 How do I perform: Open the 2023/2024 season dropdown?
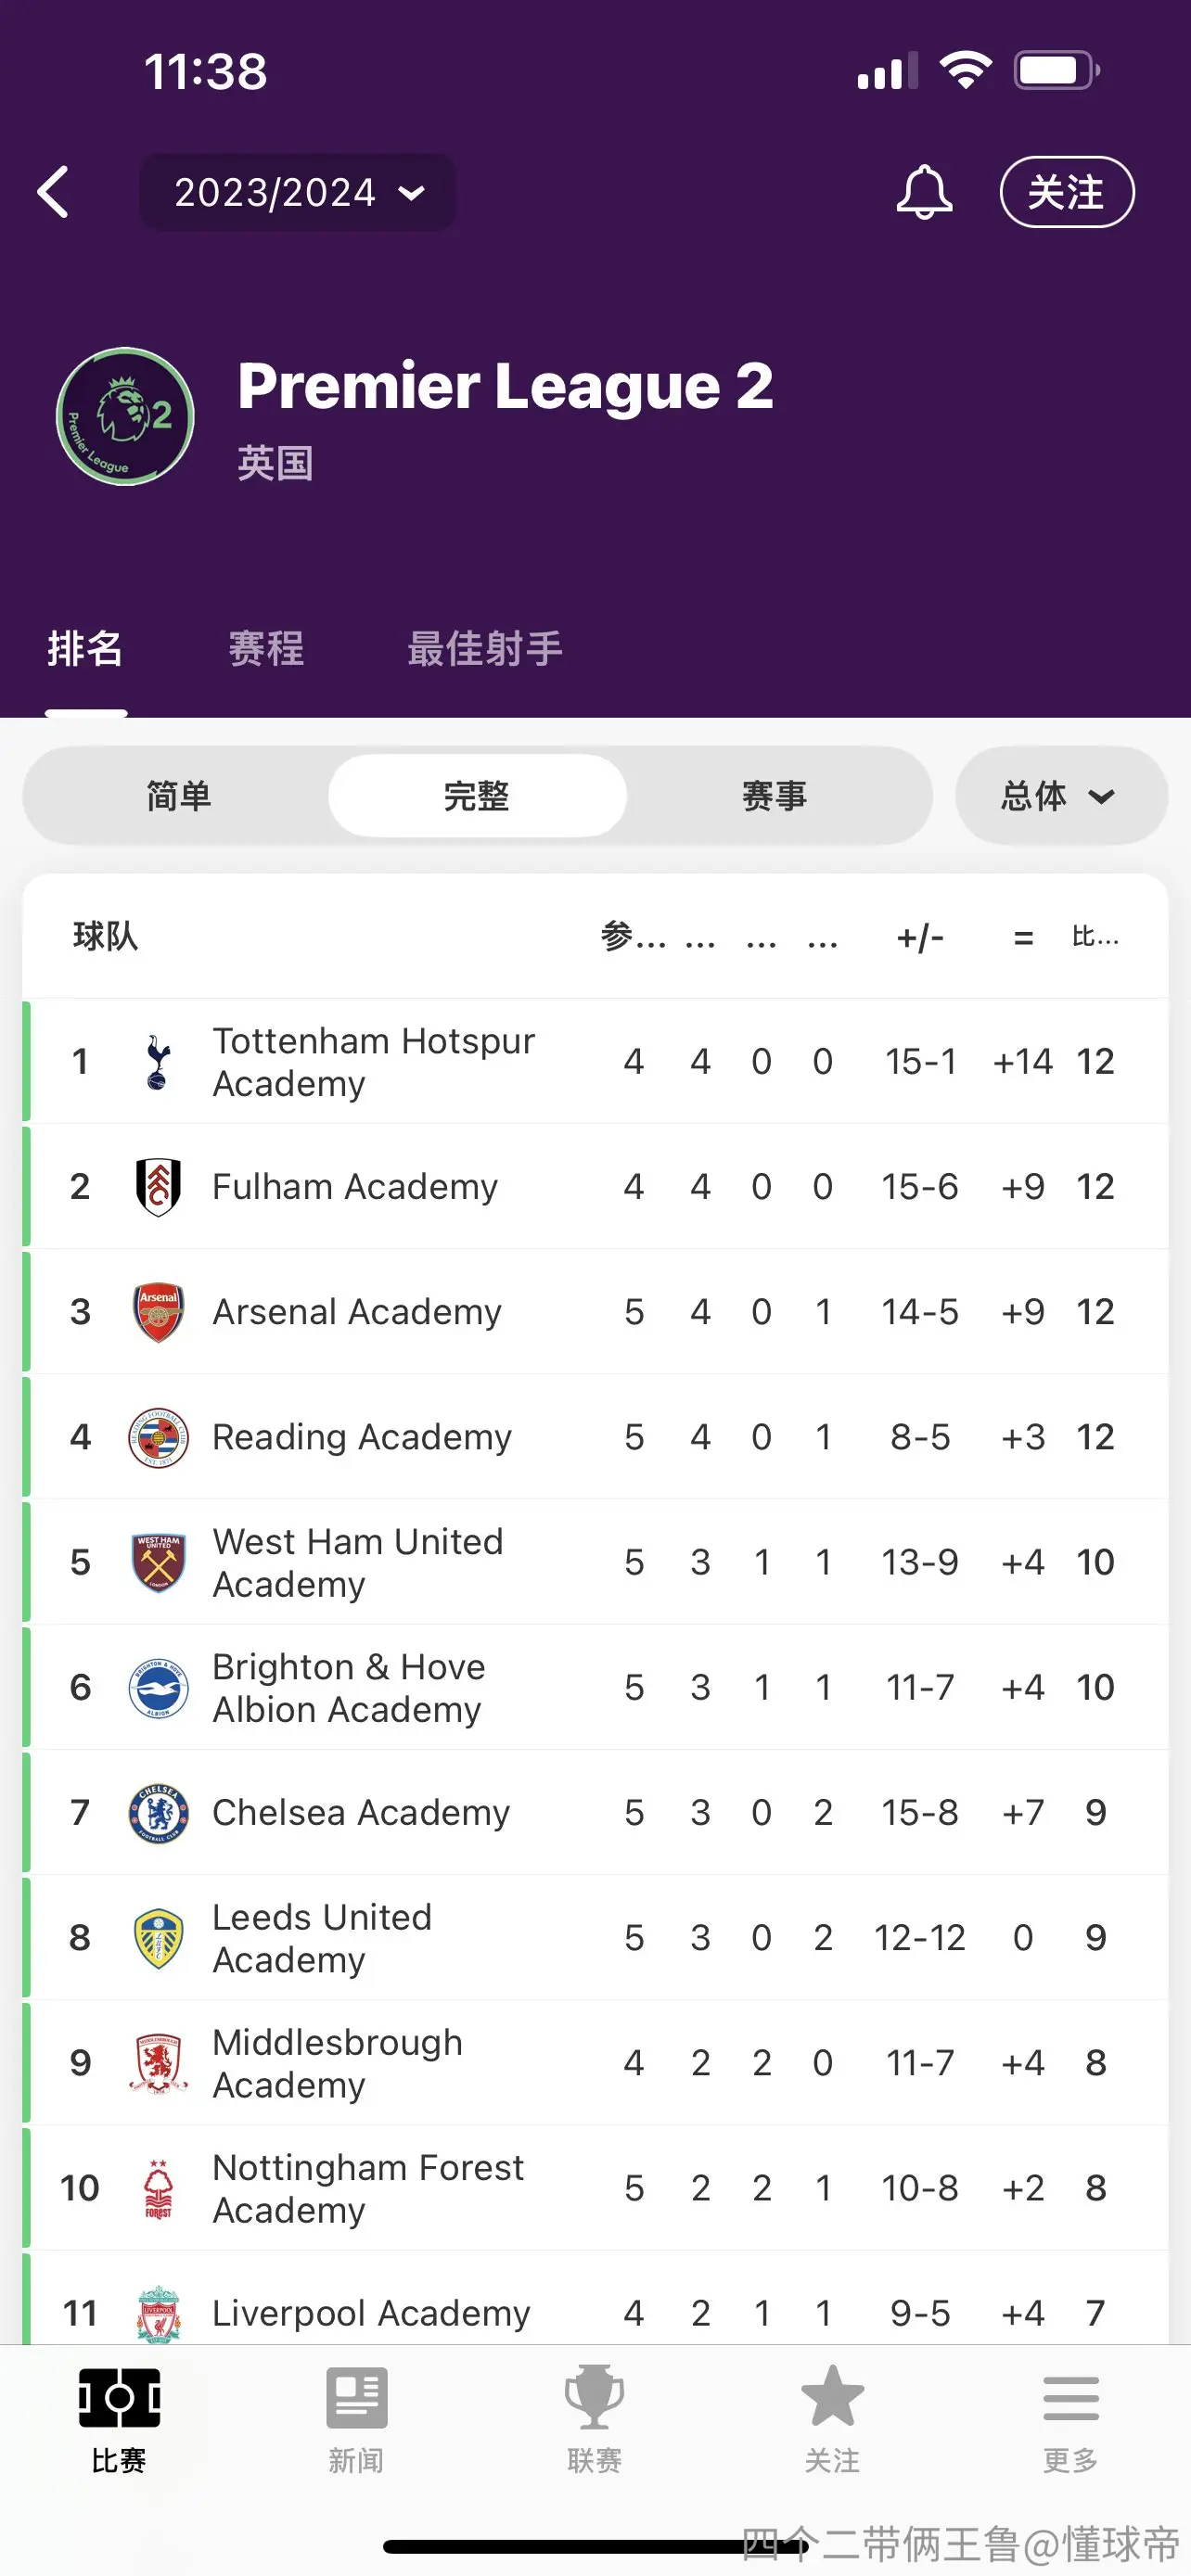(297, 192)
